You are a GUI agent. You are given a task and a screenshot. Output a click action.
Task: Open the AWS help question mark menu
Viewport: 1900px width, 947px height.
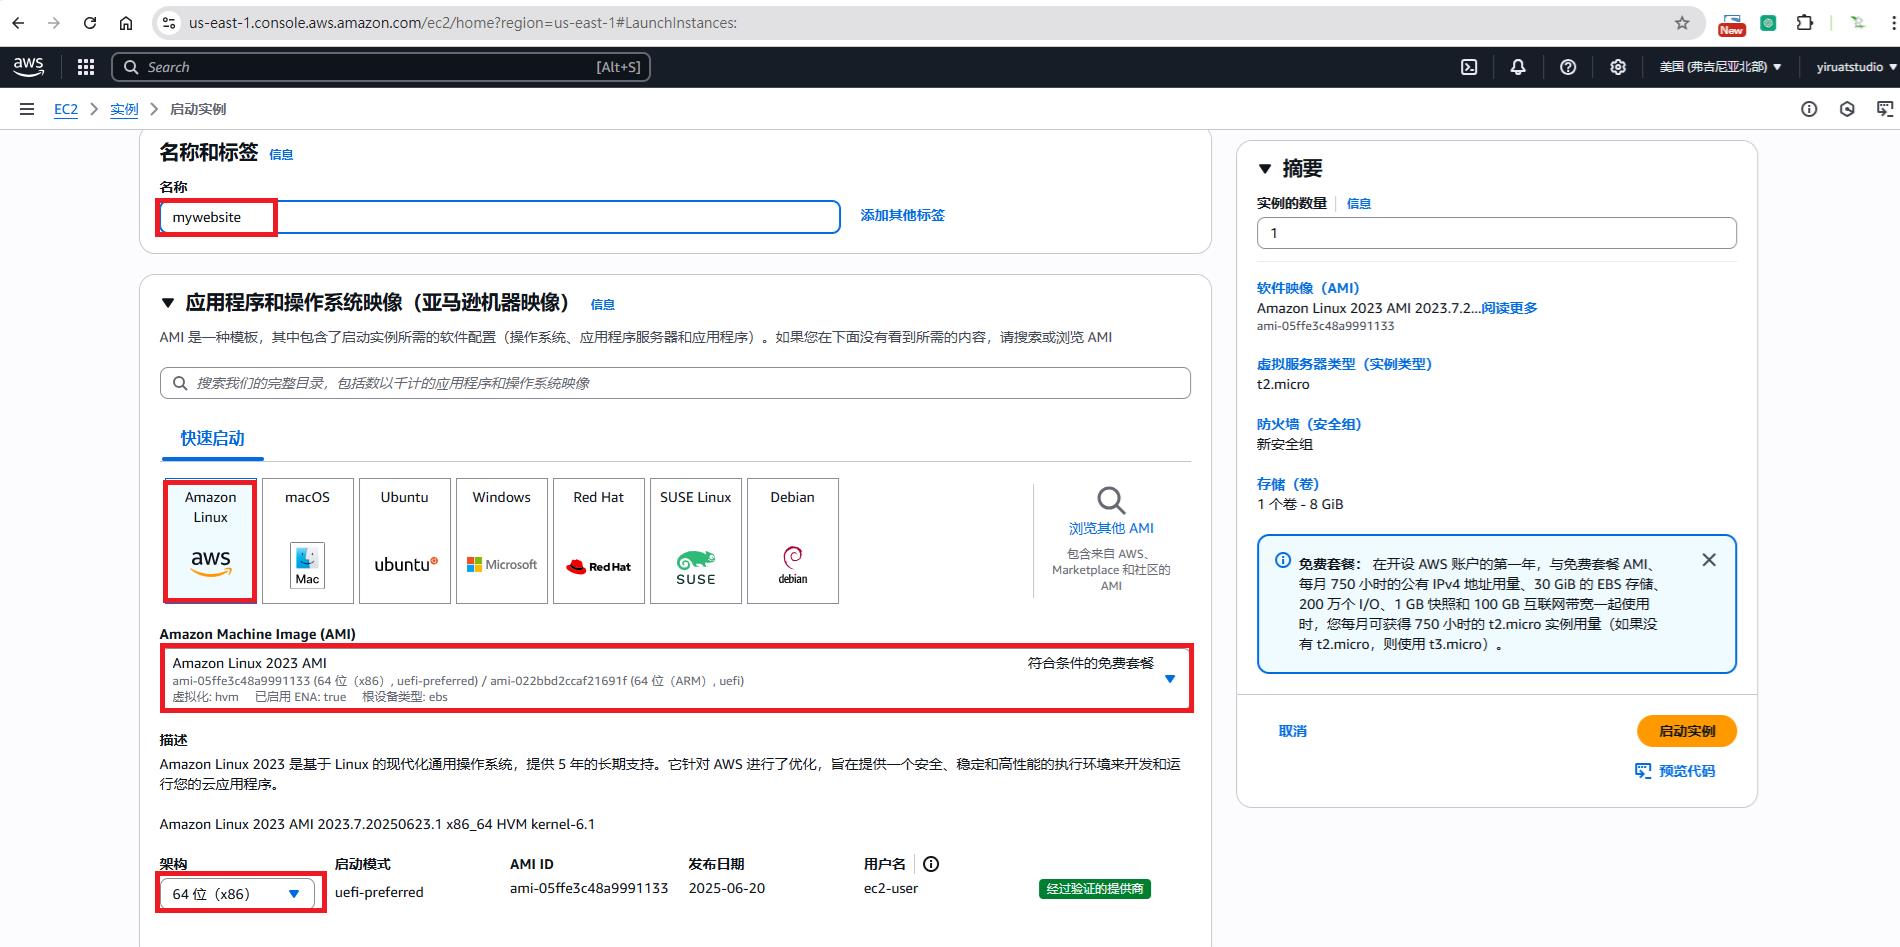(x=1568, y=67)
